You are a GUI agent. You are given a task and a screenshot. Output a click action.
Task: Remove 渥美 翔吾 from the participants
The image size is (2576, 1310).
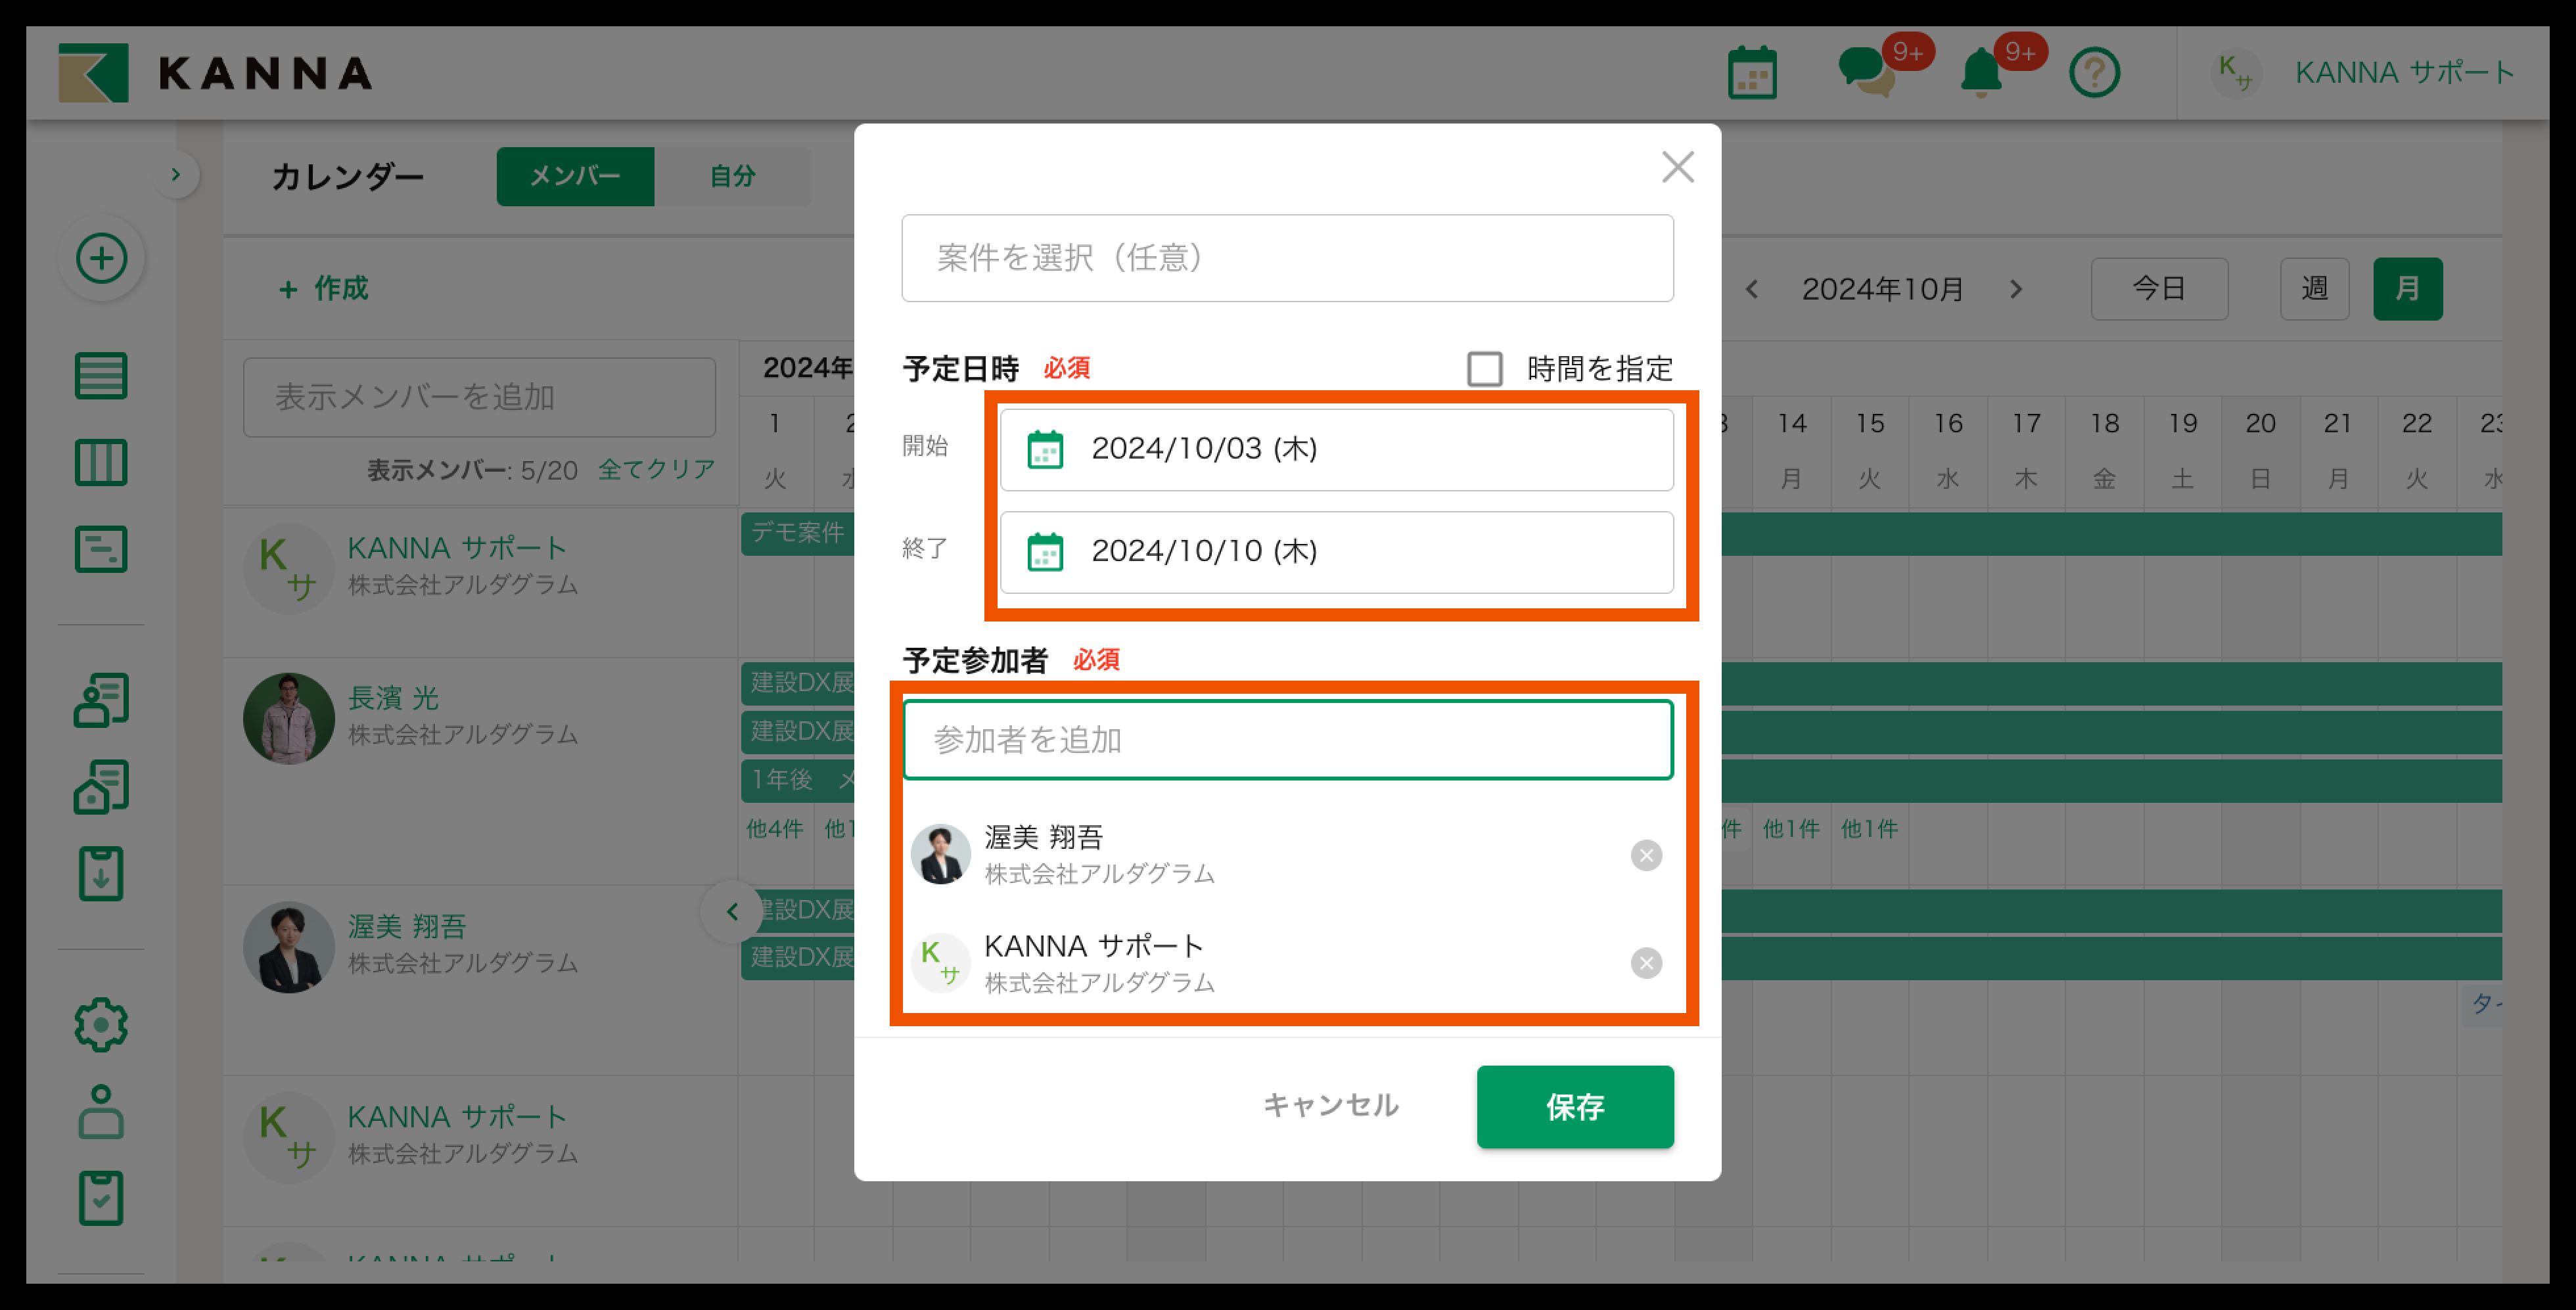click(x=1646, y=855)
